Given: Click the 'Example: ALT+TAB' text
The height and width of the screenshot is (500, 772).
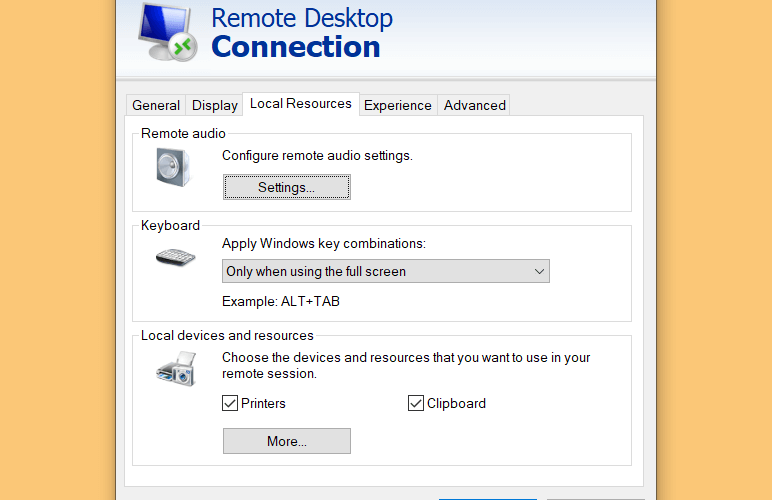Looking at the screenshot, I should click(281, 301).
